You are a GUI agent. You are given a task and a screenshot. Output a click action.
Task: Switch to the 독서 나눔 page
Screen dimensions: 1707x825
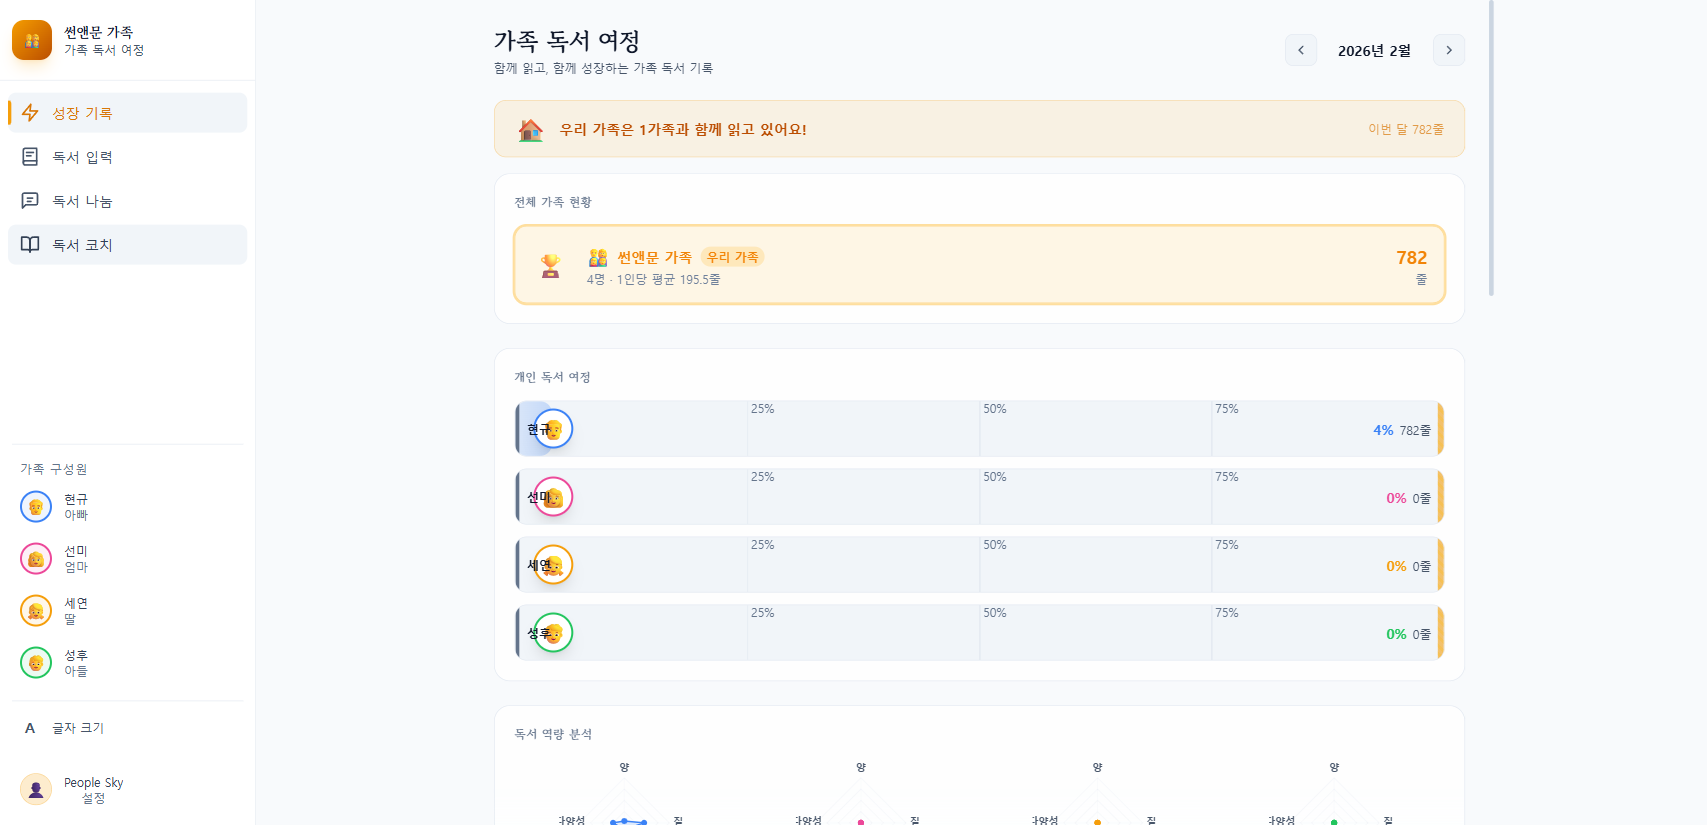tap(82, 201)
